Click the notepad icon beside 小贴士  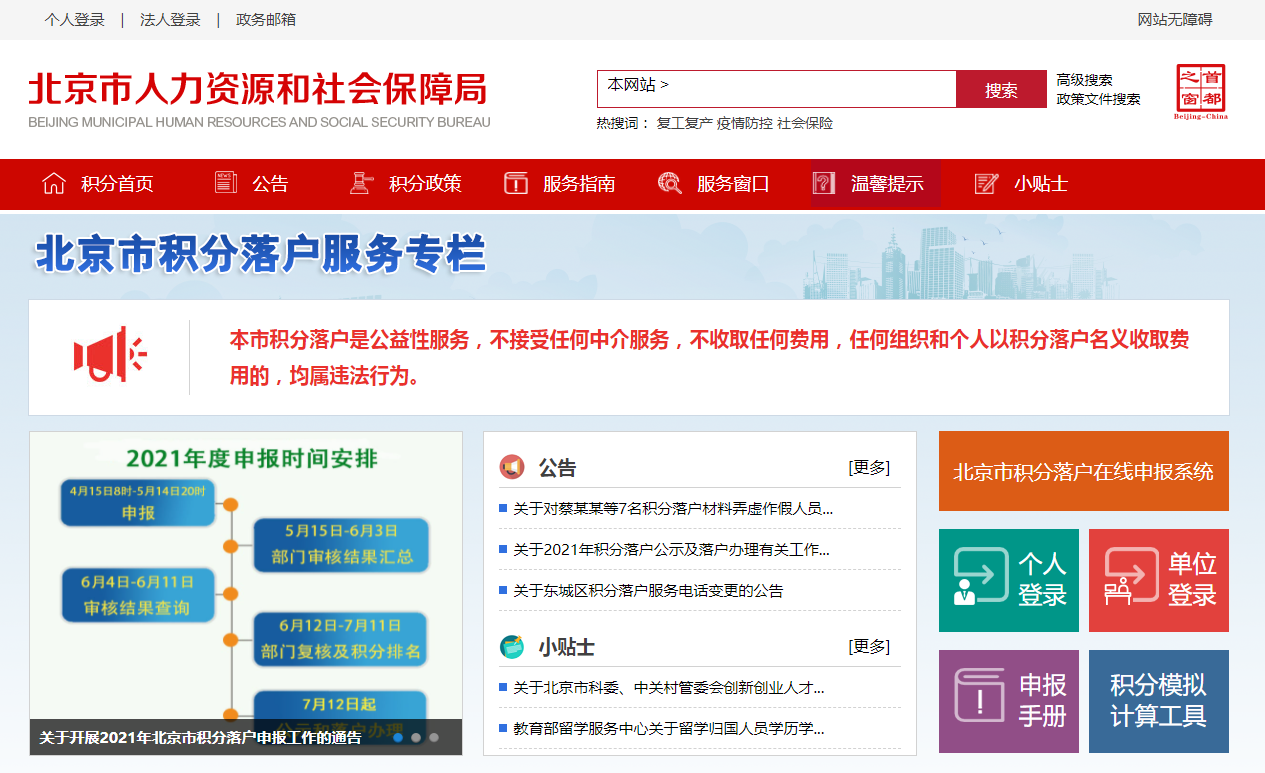tap(986, 183)
